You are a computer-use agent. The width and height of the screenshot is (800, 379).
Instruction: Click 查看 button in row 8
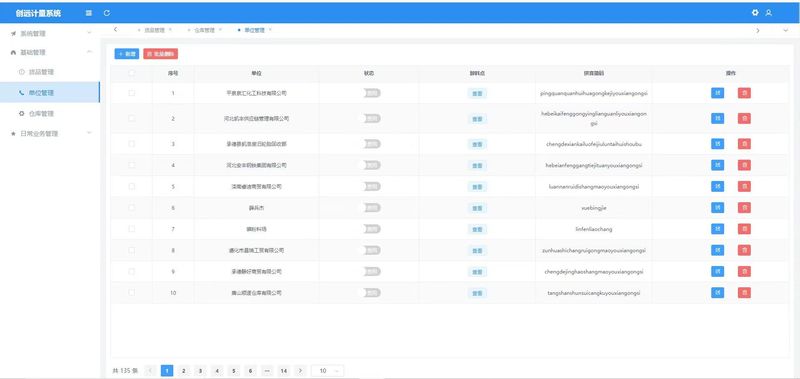tap(477, 250)
